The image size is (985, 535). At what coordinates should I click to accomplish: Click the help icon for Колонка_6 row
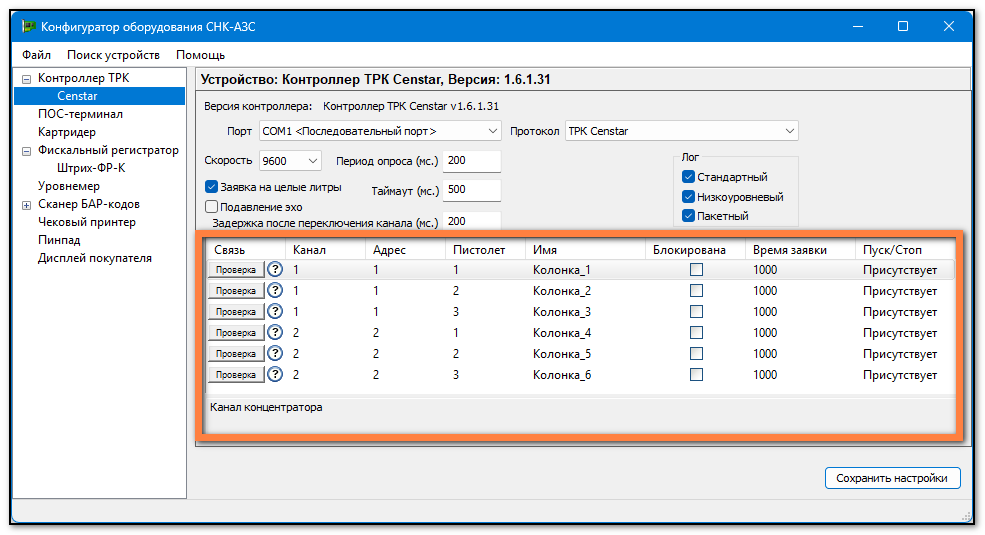click(275, 375)
